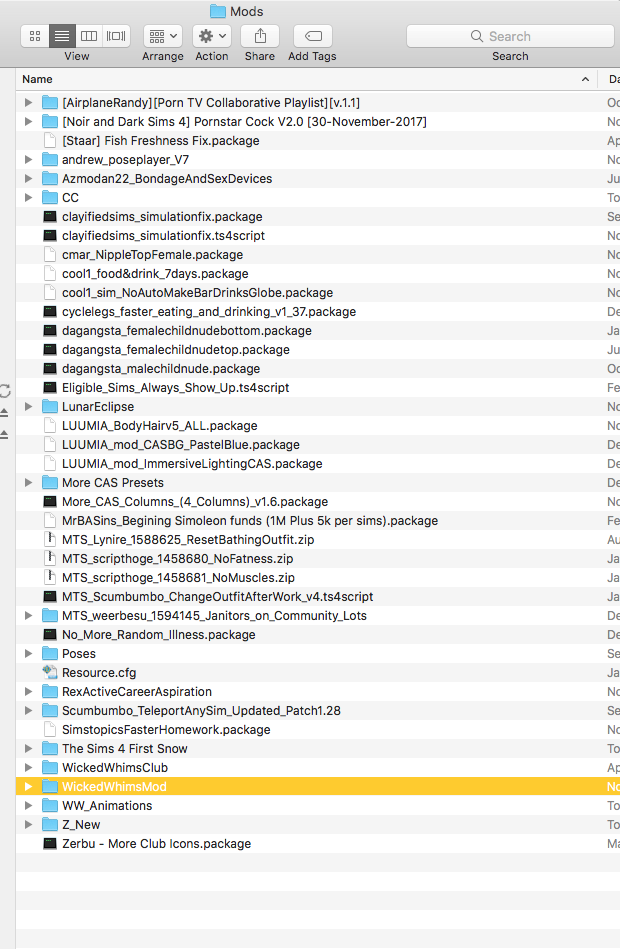Click the Resource.cfg file icon
This screenshot has height=949, width=620.
coord(50,672)
